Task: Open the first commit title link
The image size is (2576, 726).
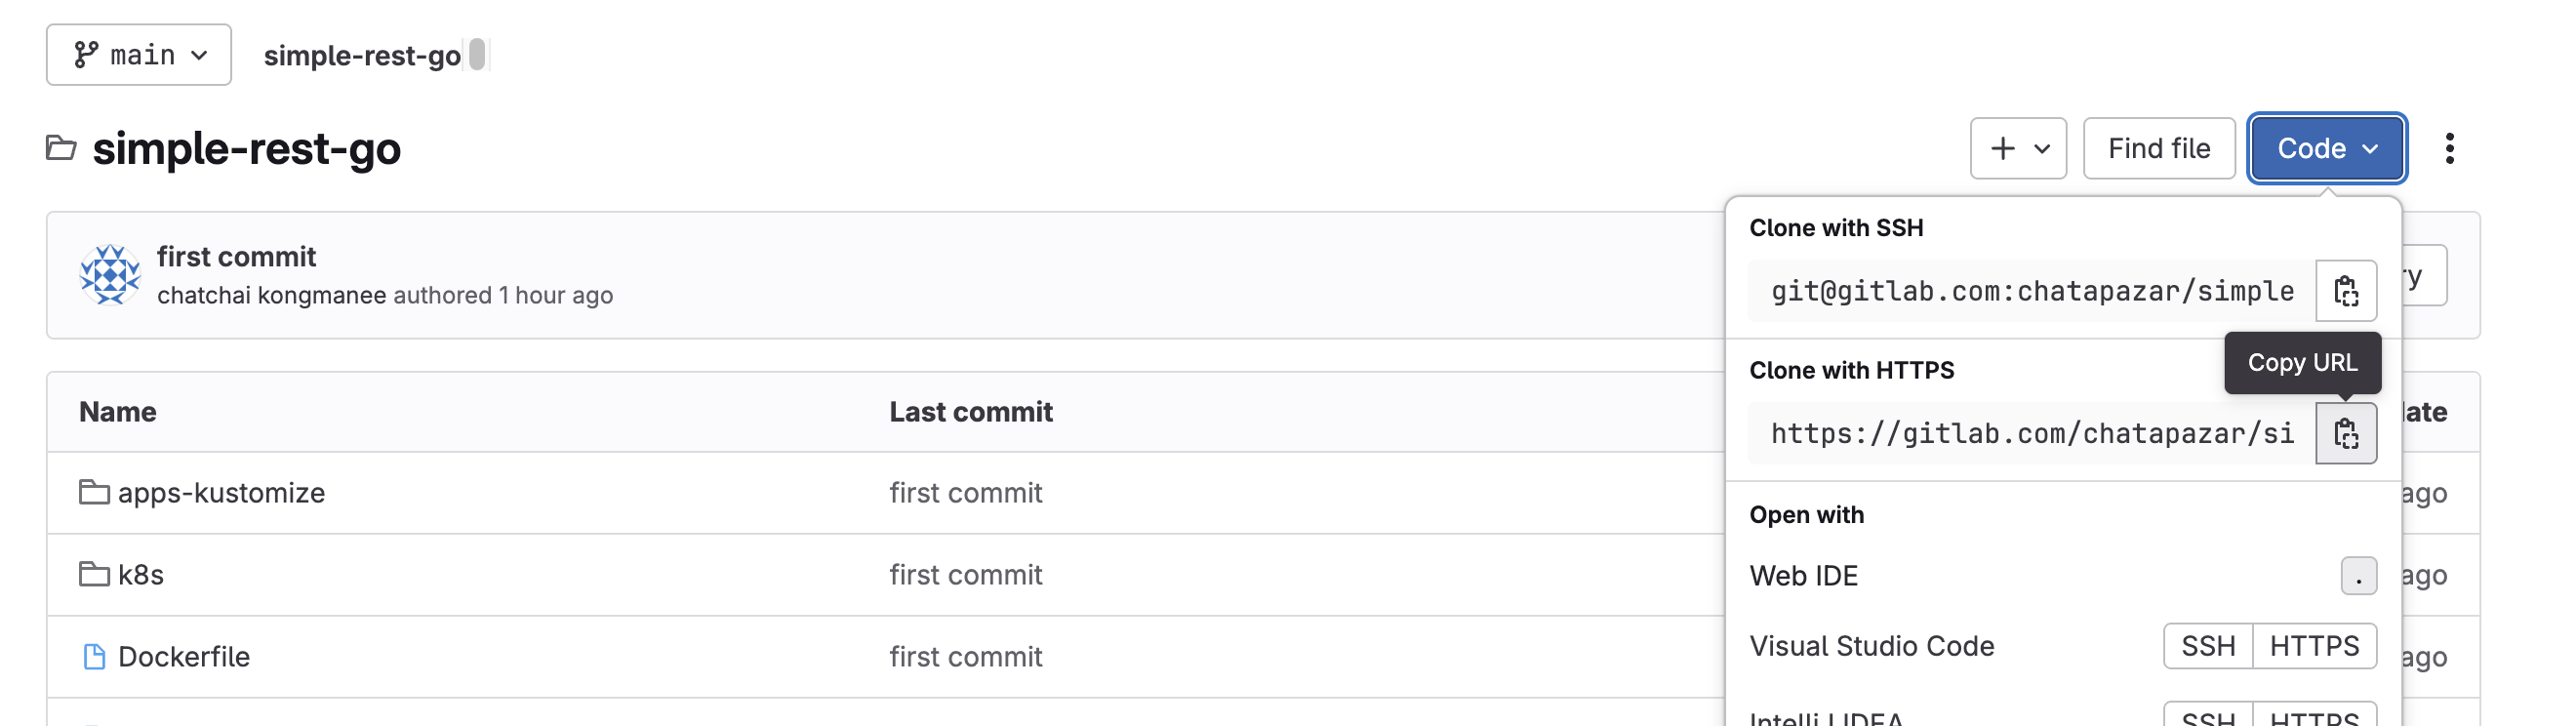Action: (x=236, y=257)
